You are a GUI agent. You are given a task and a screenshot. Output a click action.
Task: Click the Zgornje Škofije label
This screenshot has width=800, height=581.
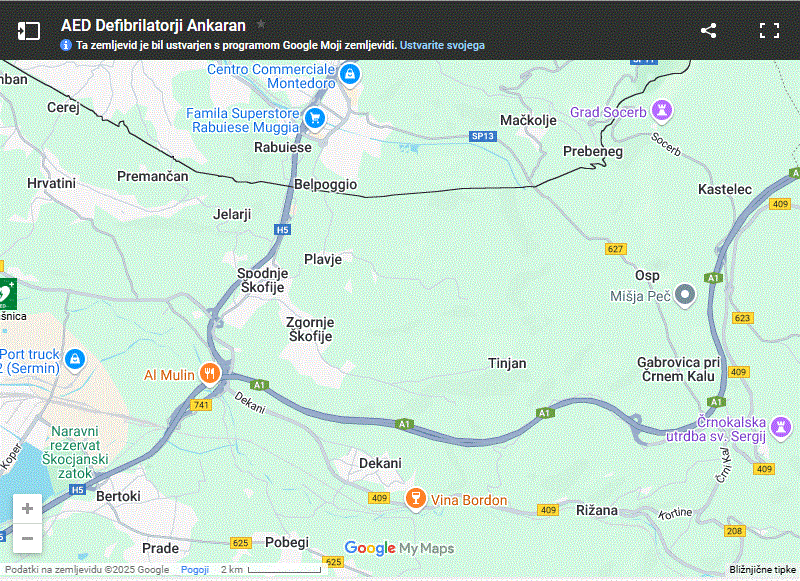click(310, 329)
